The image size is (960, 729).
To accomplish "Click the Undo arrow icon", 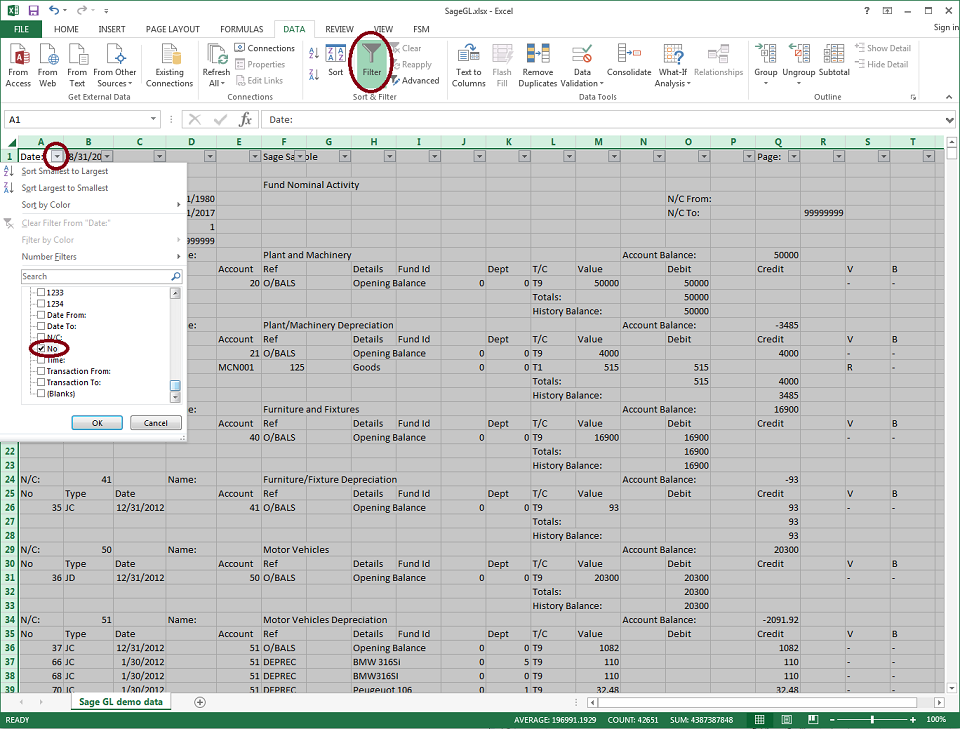I will tap(54, 10).
